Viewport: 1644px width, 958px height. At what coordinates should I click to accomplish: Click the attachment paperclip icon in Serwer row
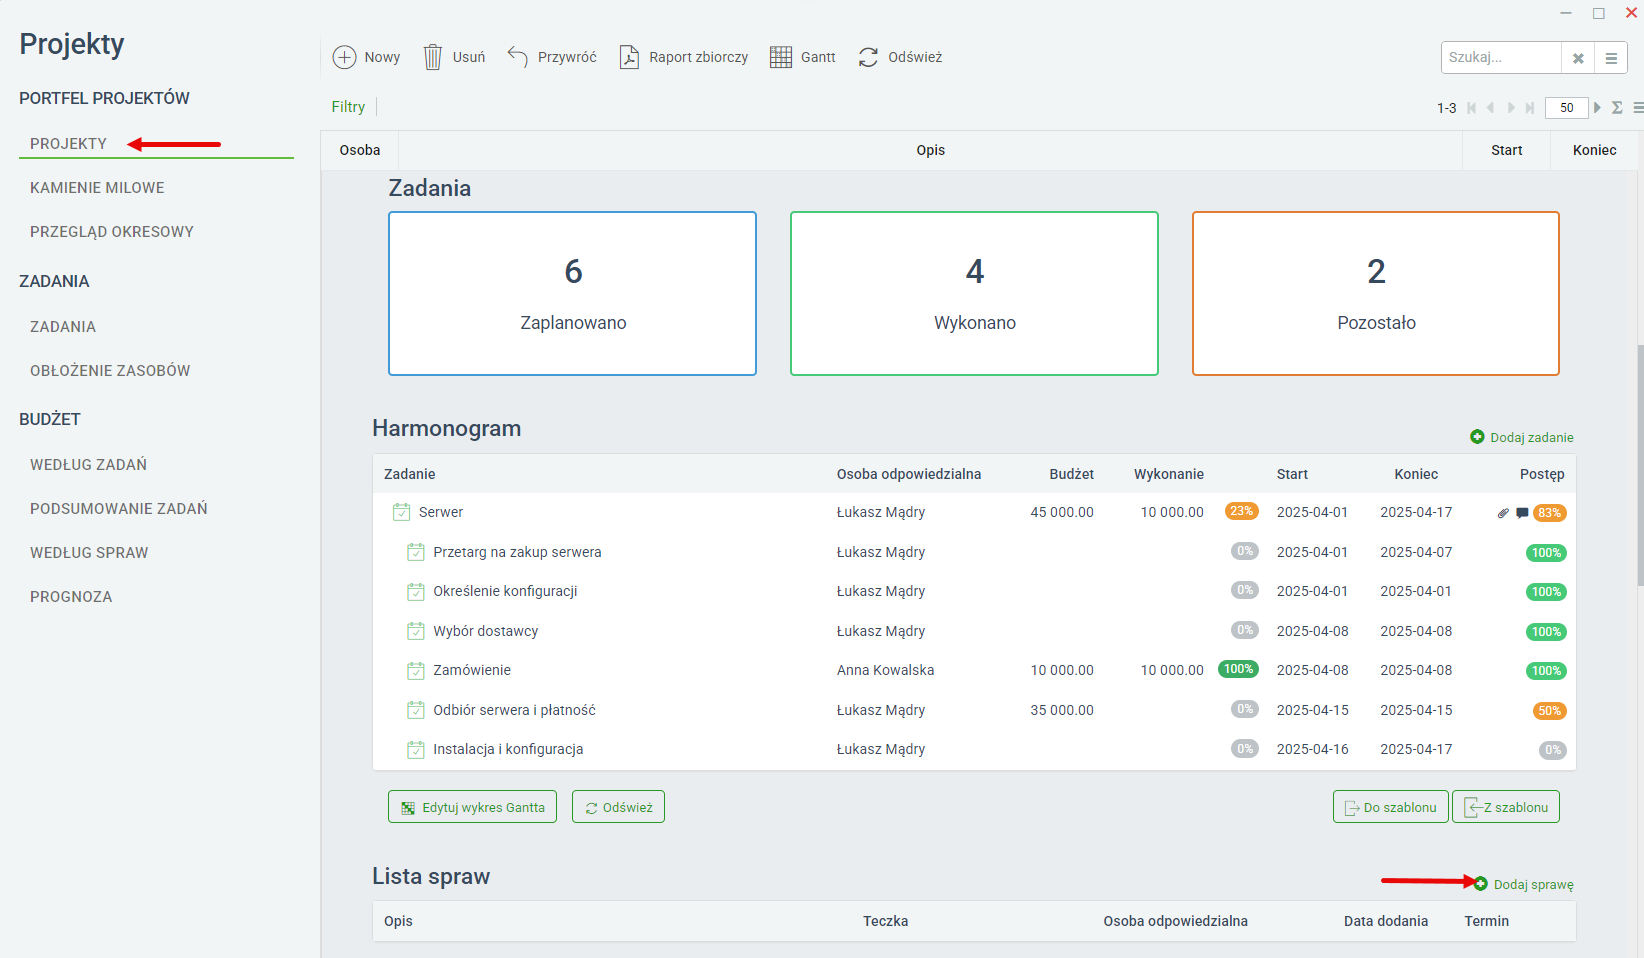click(x=1503, y=513)
